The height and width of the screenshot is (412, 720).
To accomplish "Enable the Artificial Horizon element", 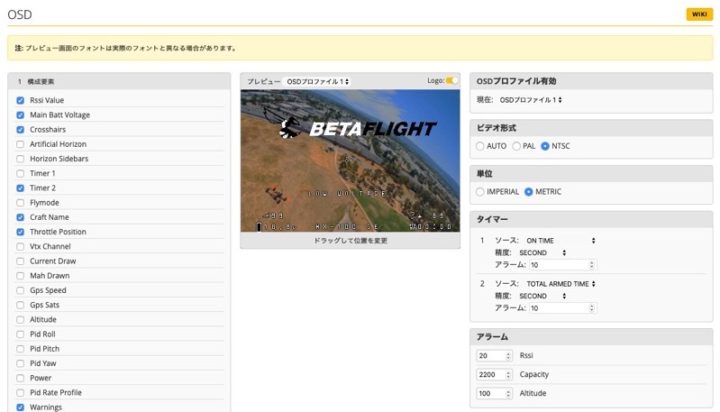I will [21, 144].
